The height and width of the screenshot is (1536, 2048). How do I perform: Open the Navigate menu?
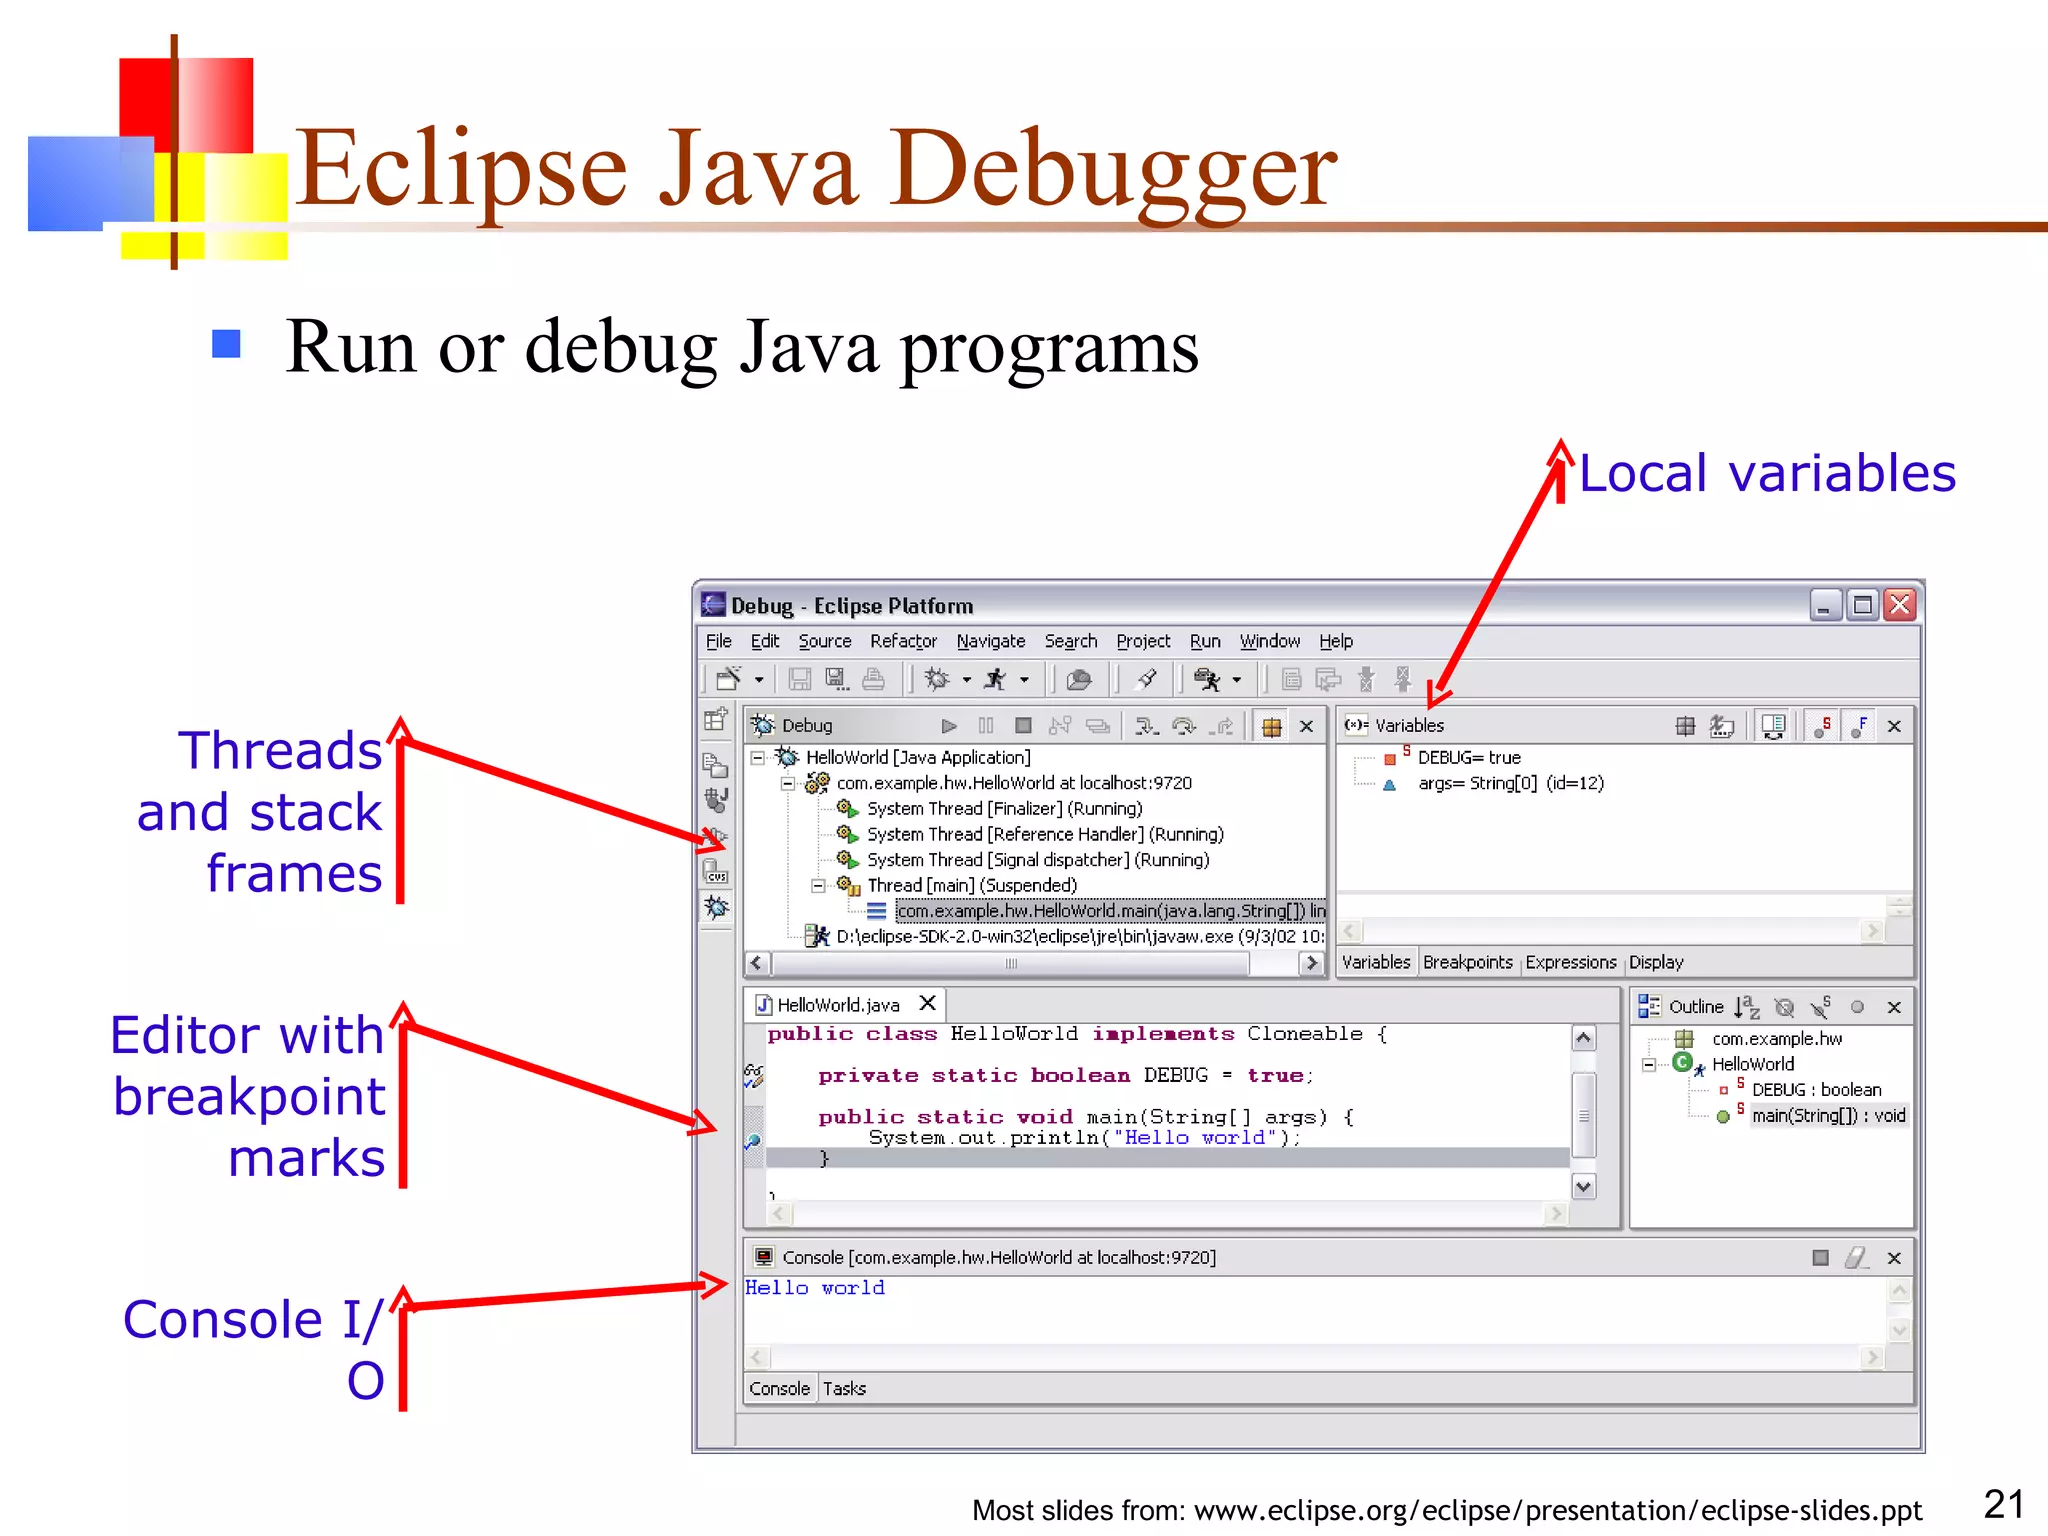991,641
